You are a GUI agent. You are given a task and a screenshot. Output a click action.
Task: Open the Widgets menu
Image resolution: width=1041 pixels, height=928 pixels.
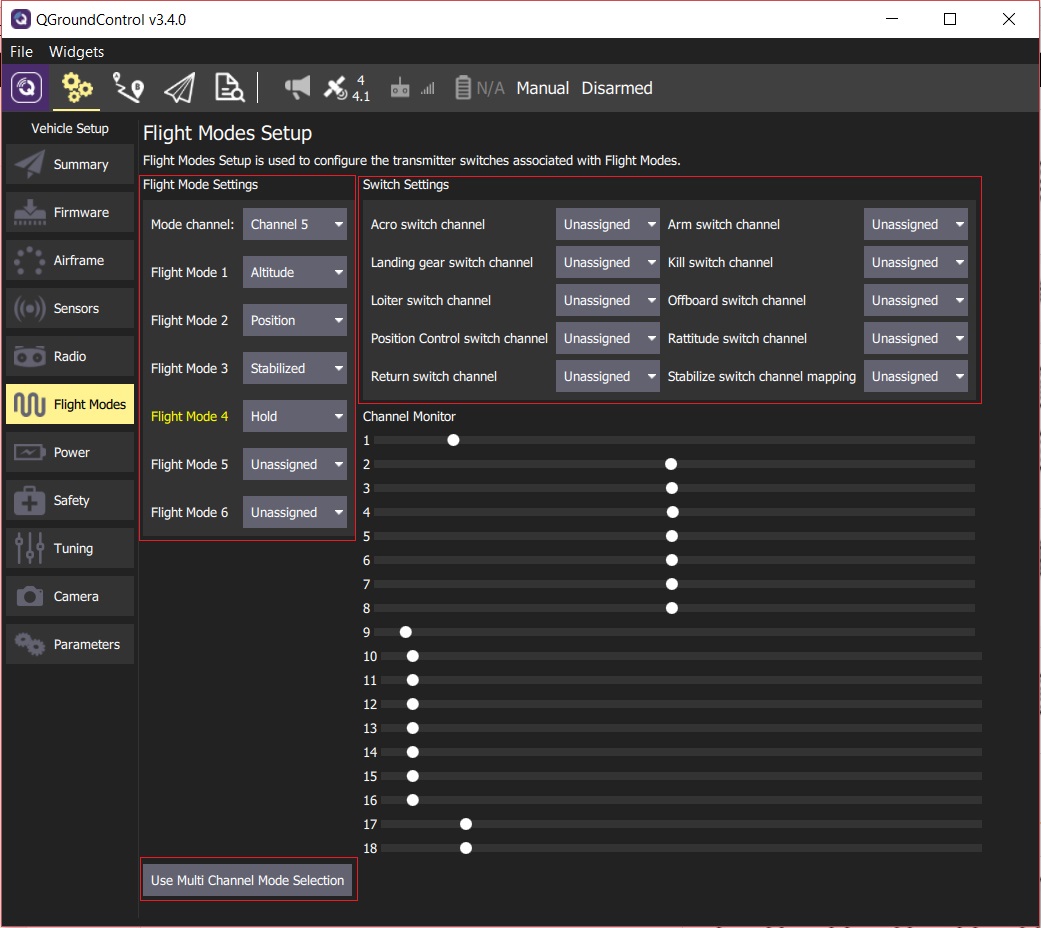(x=76, y=51)
